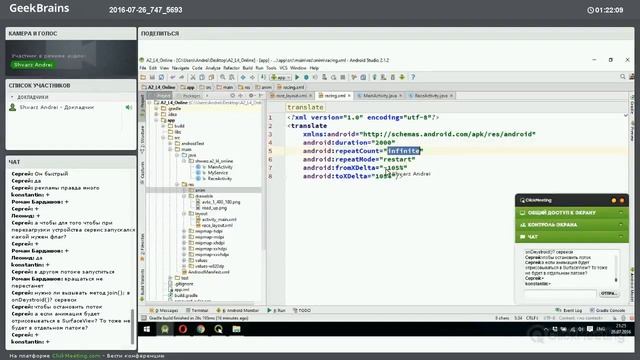Click the project panel settings gear icon

click(251, 96)
